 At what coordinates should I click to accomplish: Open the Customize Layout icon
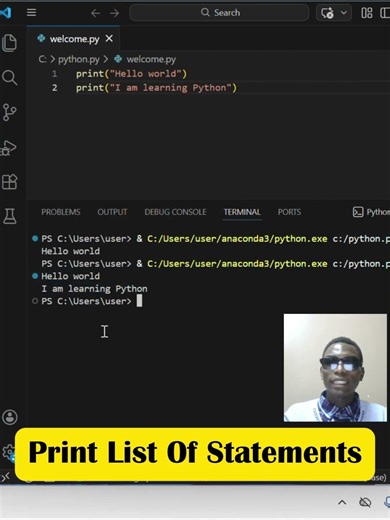(x=367, y=13)
